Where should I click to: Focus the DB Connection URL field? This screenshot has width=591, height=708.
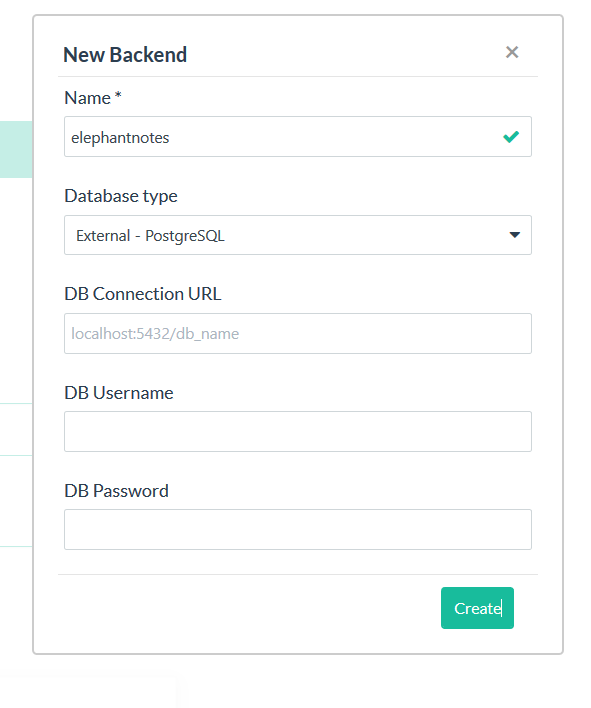pos(298,333)
